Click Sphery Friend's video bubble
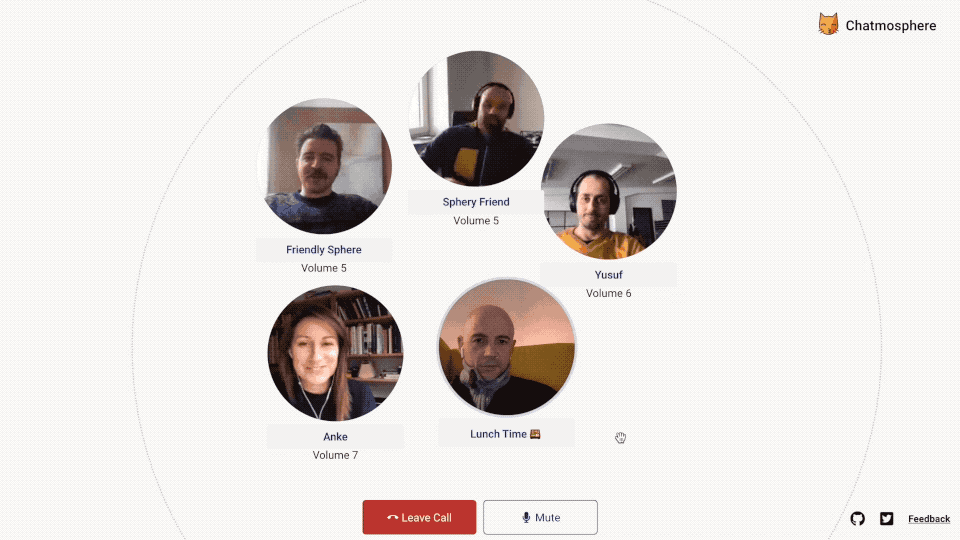The width and height of the screenshot is (960, 540). (476, 118)
